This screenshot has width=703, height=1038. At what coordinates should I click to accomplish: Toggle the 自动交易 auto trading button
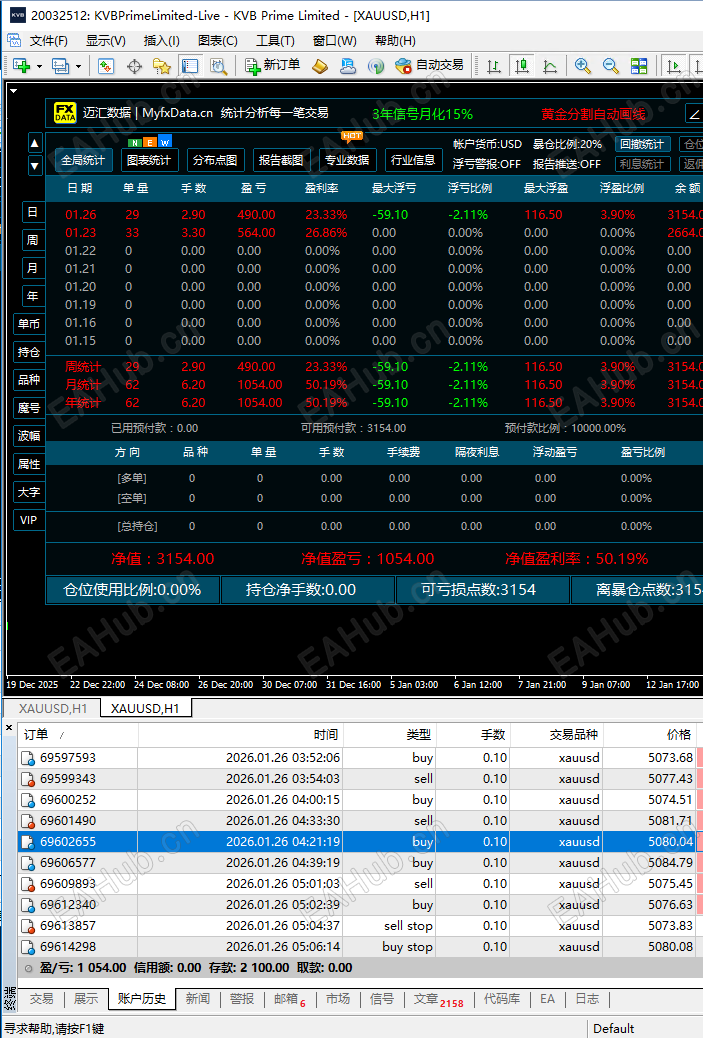(429, 65)
